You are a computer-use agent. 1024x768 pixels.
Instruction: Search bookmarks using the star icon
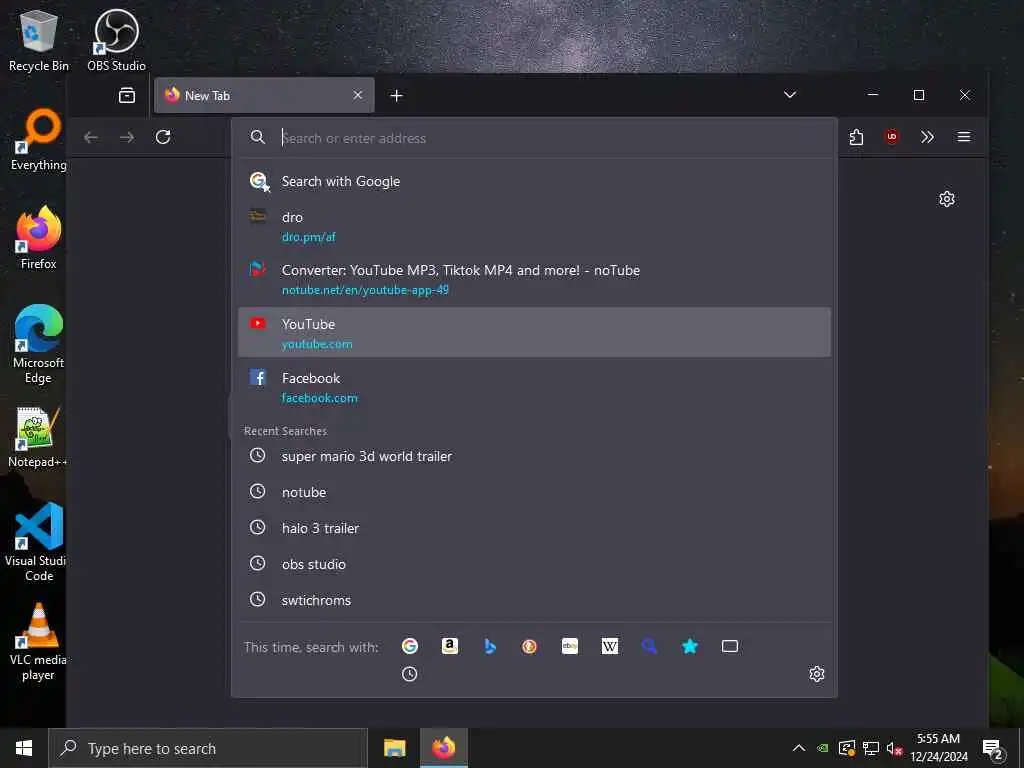690,646
